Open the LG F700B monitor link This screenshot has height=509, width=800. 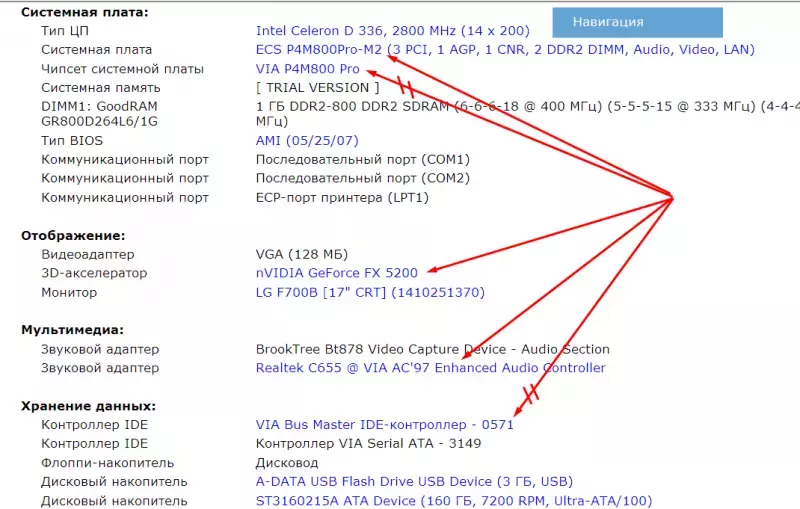pyautogui.click(x=370, y=292)
